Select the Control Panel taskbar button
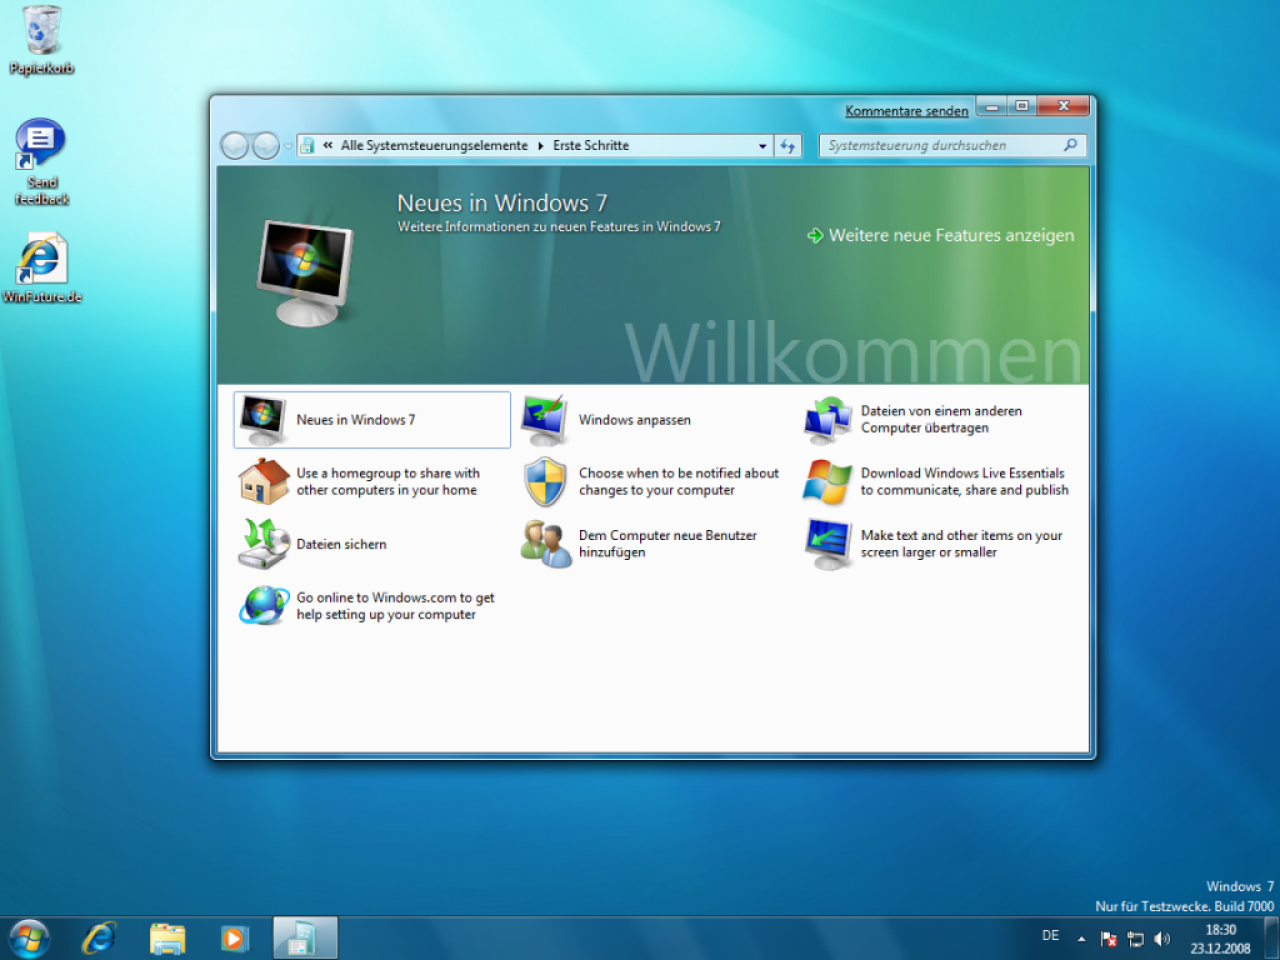Viewport: 1280px width, 960px height. click(x=303, y=939)
